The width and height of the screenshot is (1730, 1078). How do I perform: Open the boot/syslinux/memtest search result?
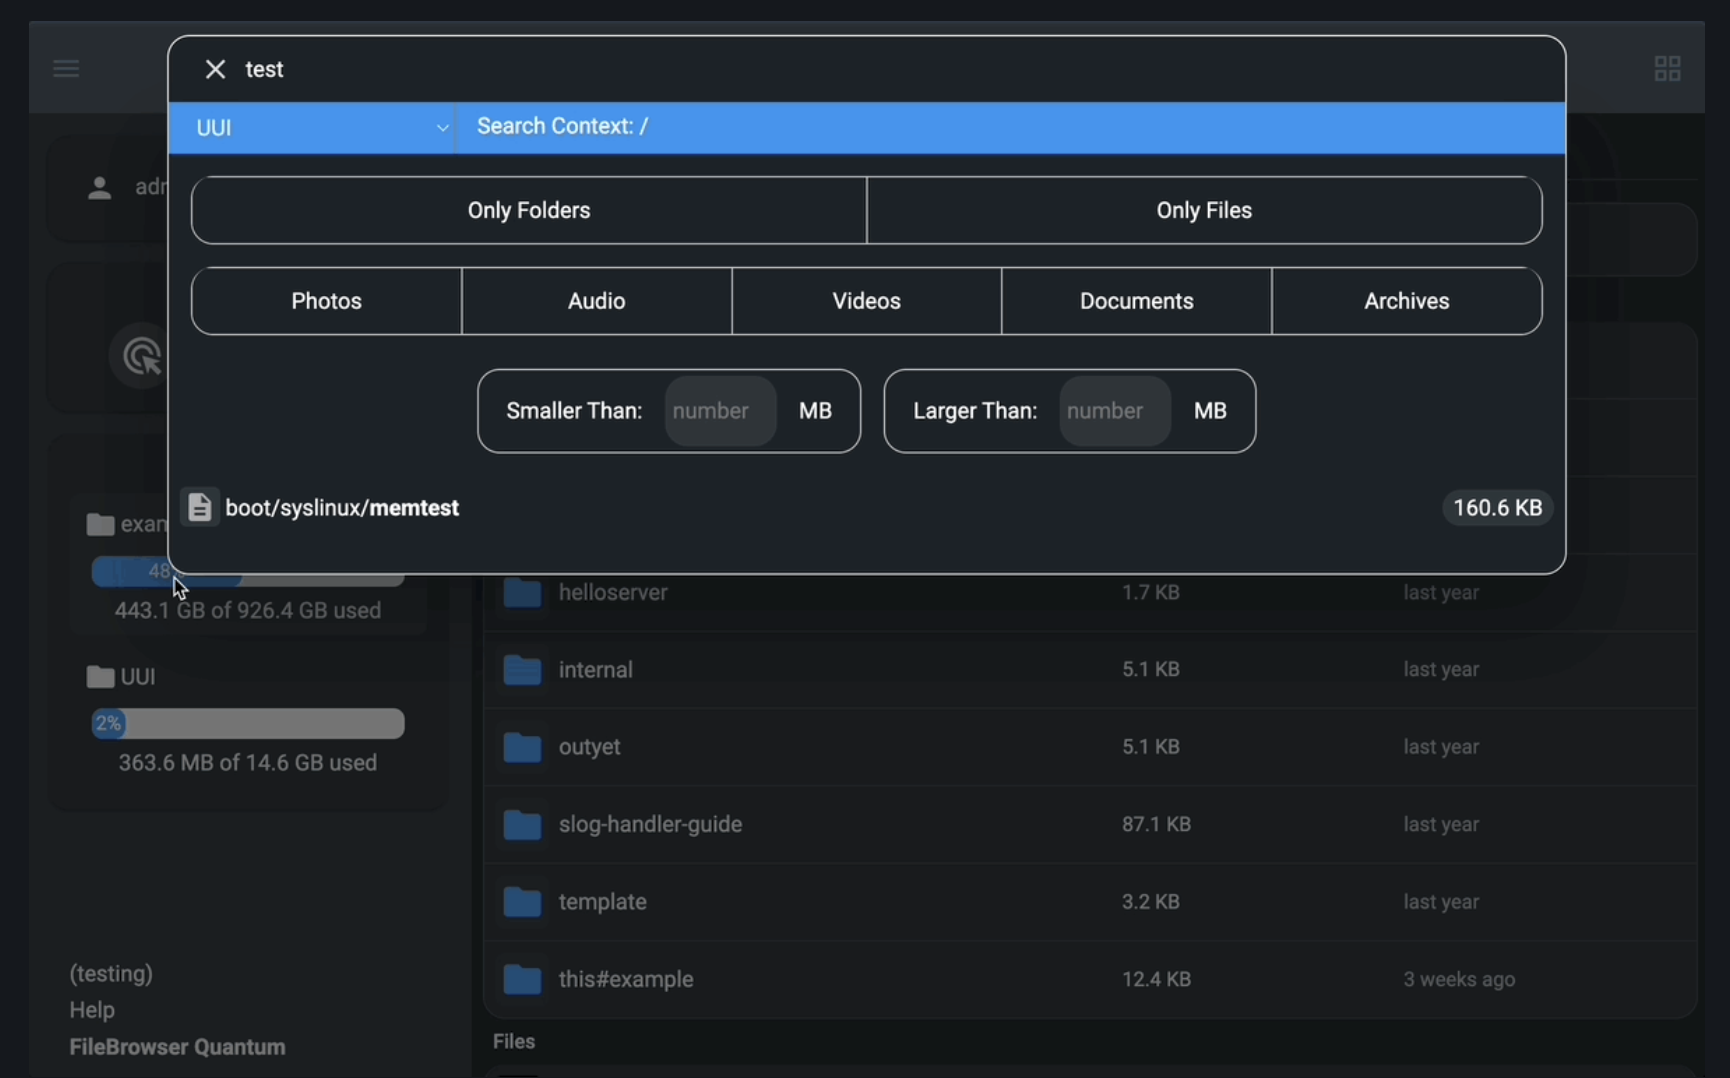point(866,508)
